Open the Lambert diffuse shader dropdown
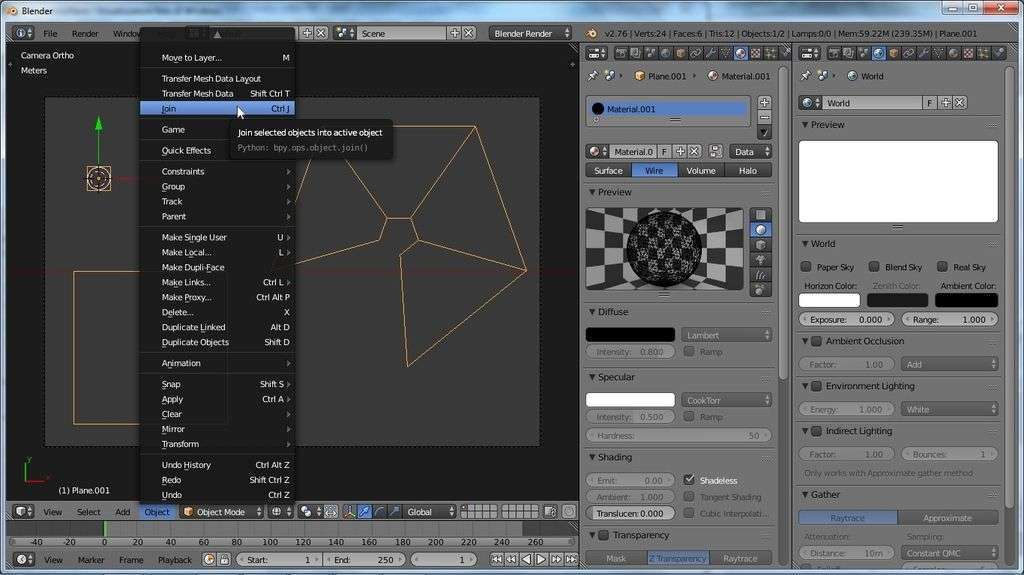 (727, 335)
